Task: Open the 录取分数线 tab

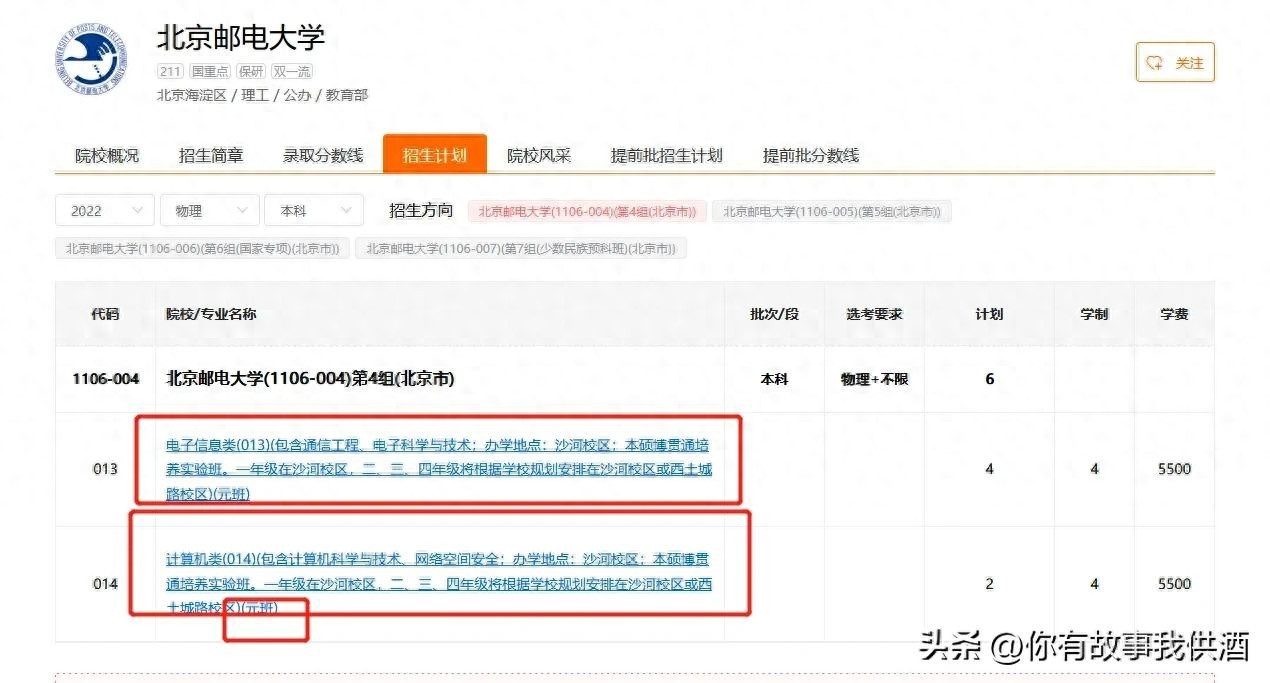Action: point(323,155)
